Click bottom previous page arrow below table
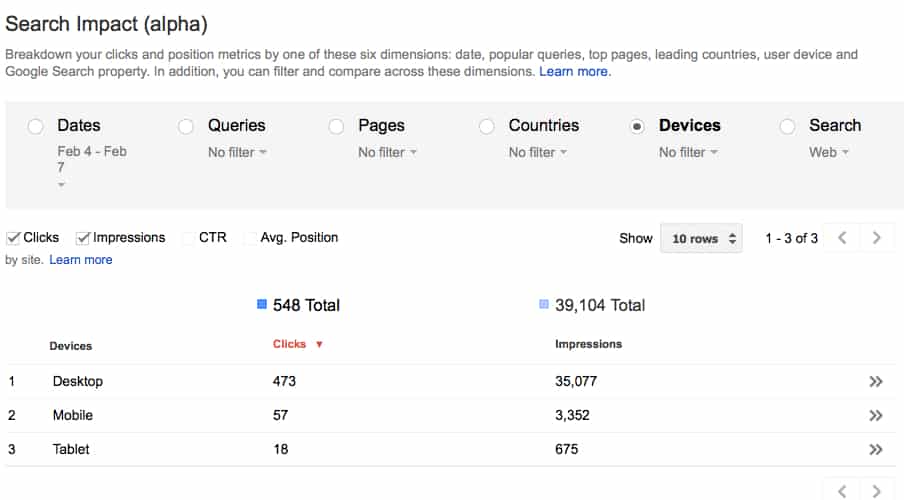 coord(842,491)
